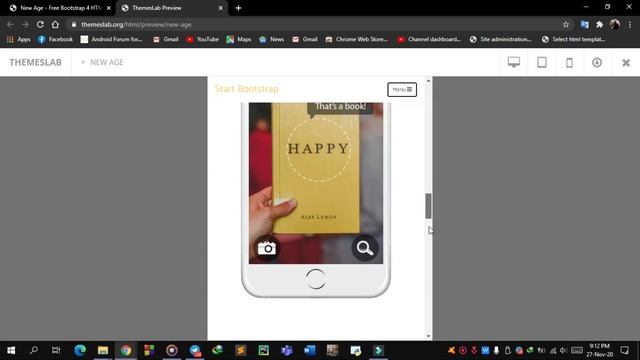Open Microsoft Word from the taskbar
This screenshot has height=360, width=640.
(309, 350)
